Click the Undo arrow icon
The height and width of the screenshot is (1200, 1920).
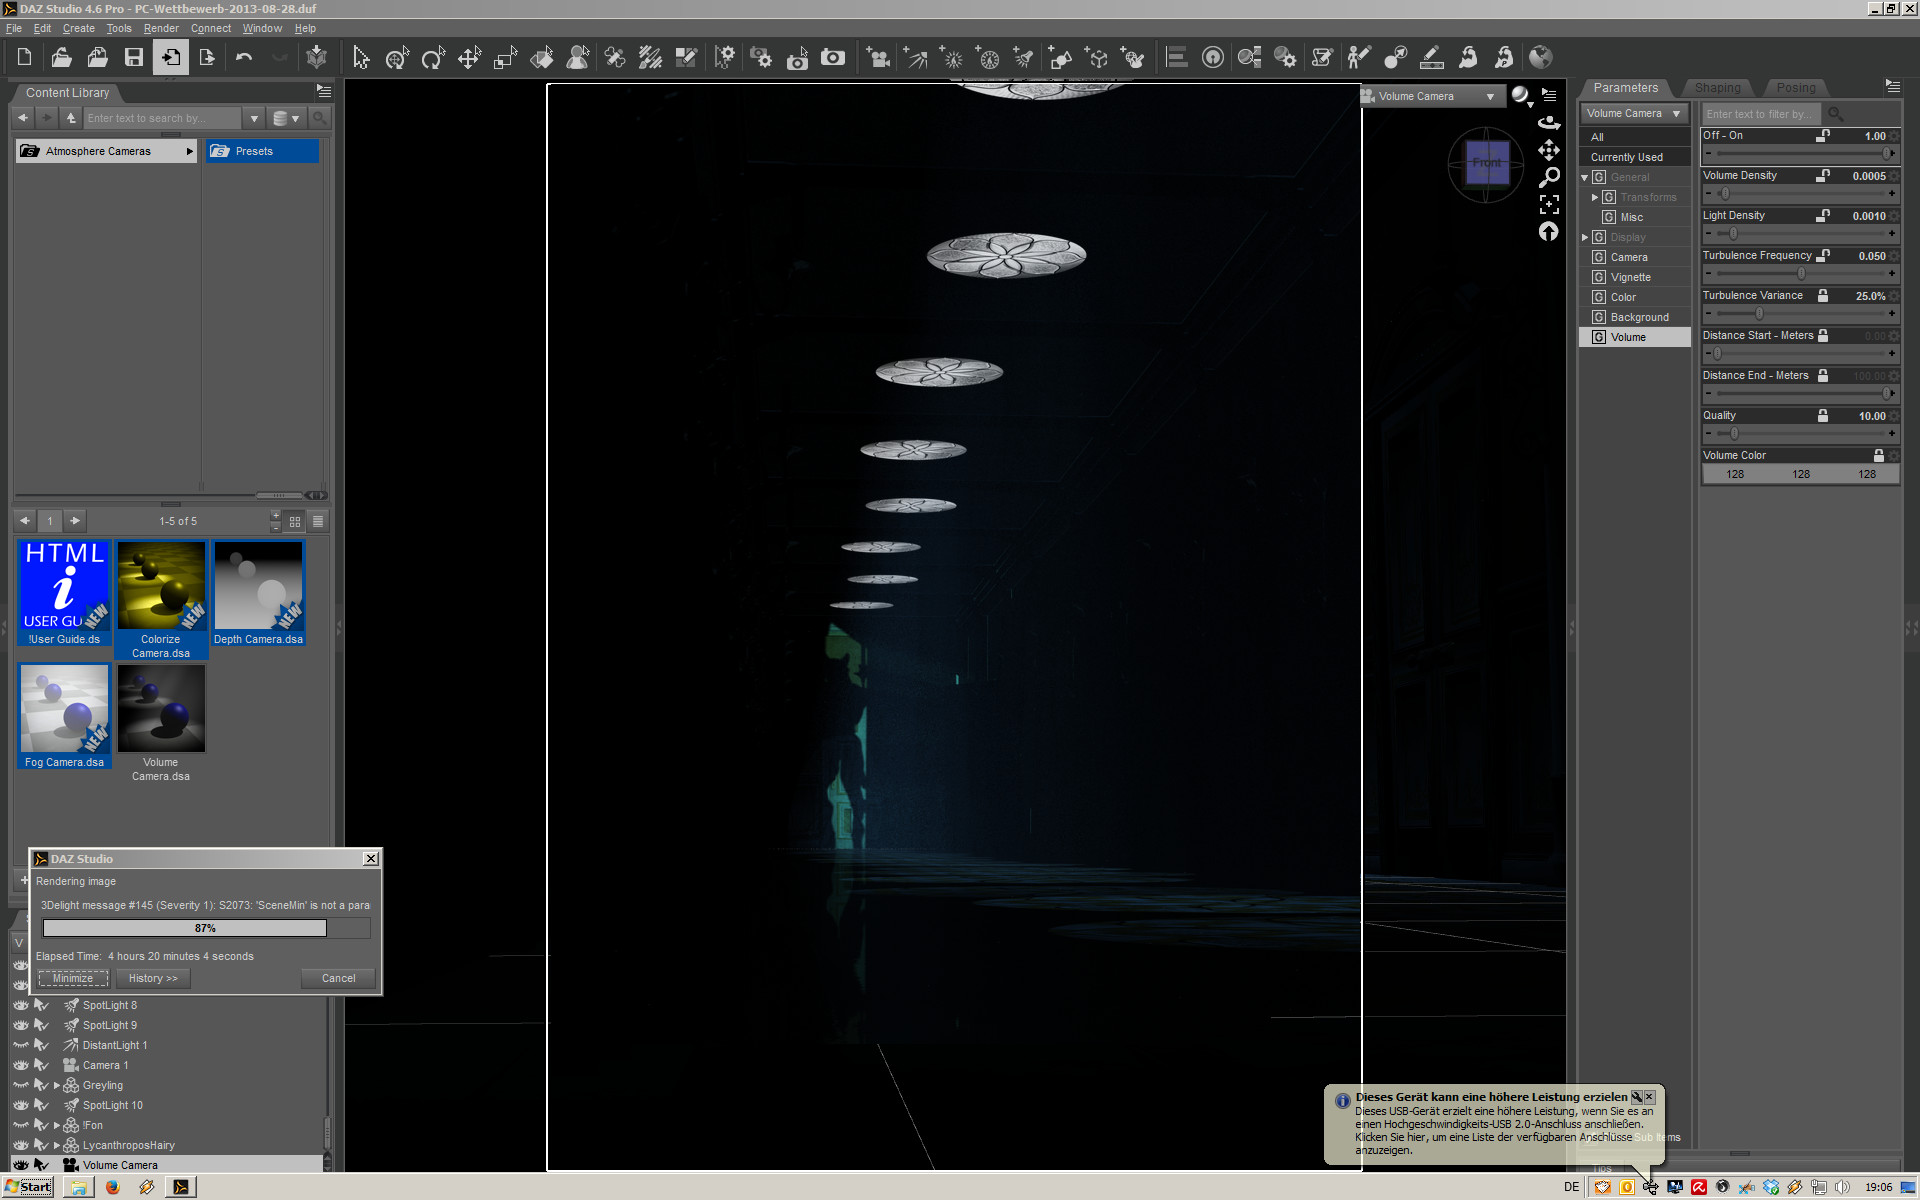[x=244, y=58]
